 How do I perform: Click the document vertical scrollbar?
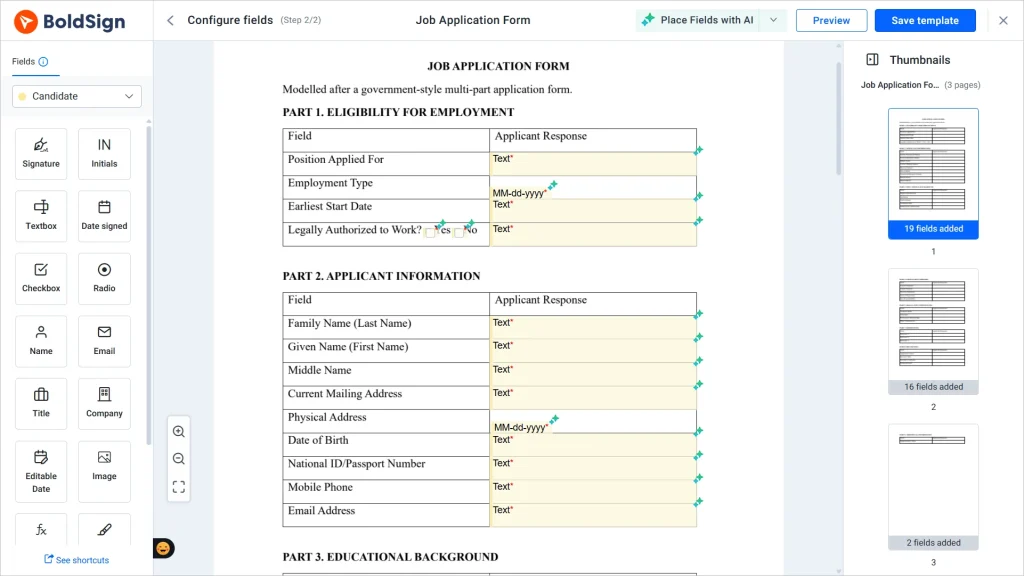tap(839, 118)
